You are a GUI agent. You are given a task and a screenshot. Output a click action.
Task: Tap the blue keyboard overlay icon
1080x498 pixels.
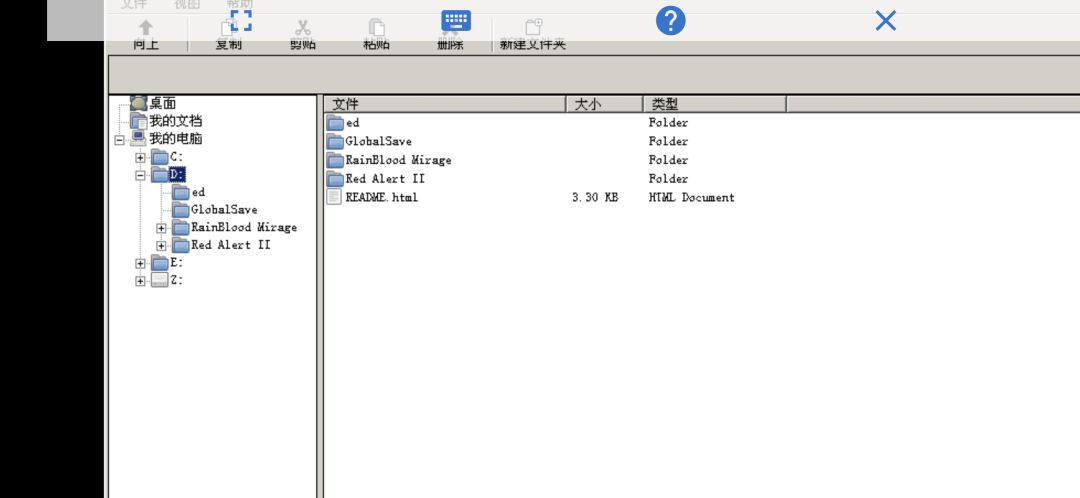(456, 21)
